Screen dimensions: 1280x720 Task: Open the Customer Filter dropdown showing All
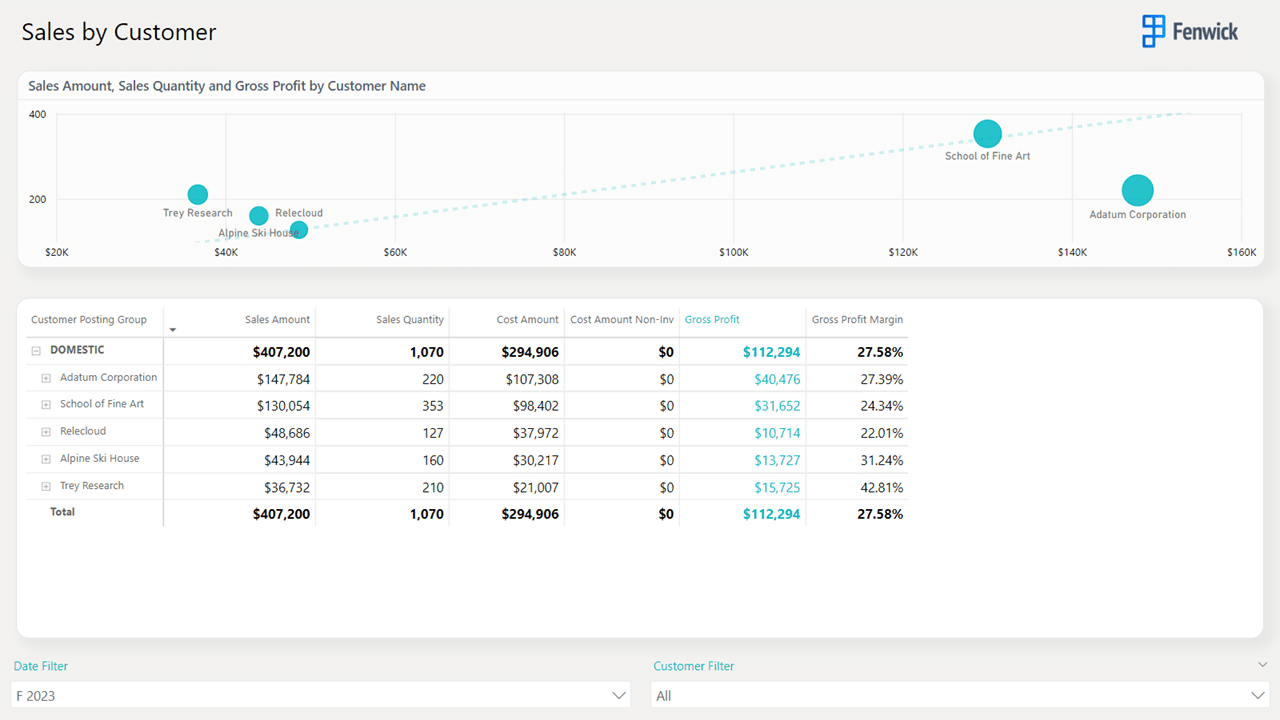pos(958,695)
